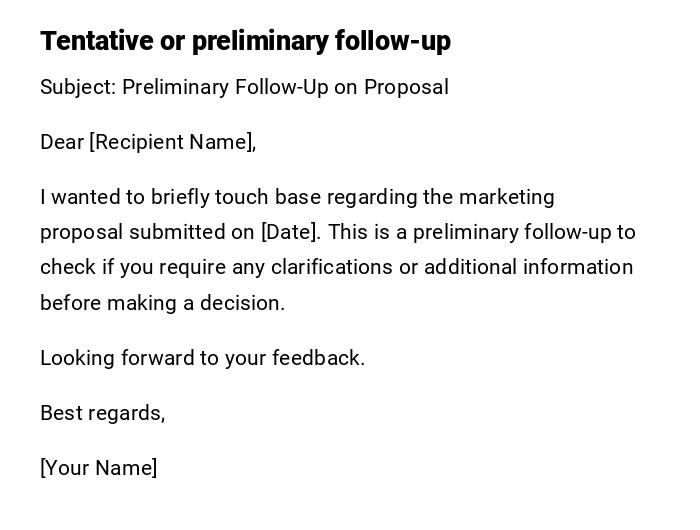
Task: Click the heading "Tentative or preliminary follow-up"
Action: [x=245, y=41]
